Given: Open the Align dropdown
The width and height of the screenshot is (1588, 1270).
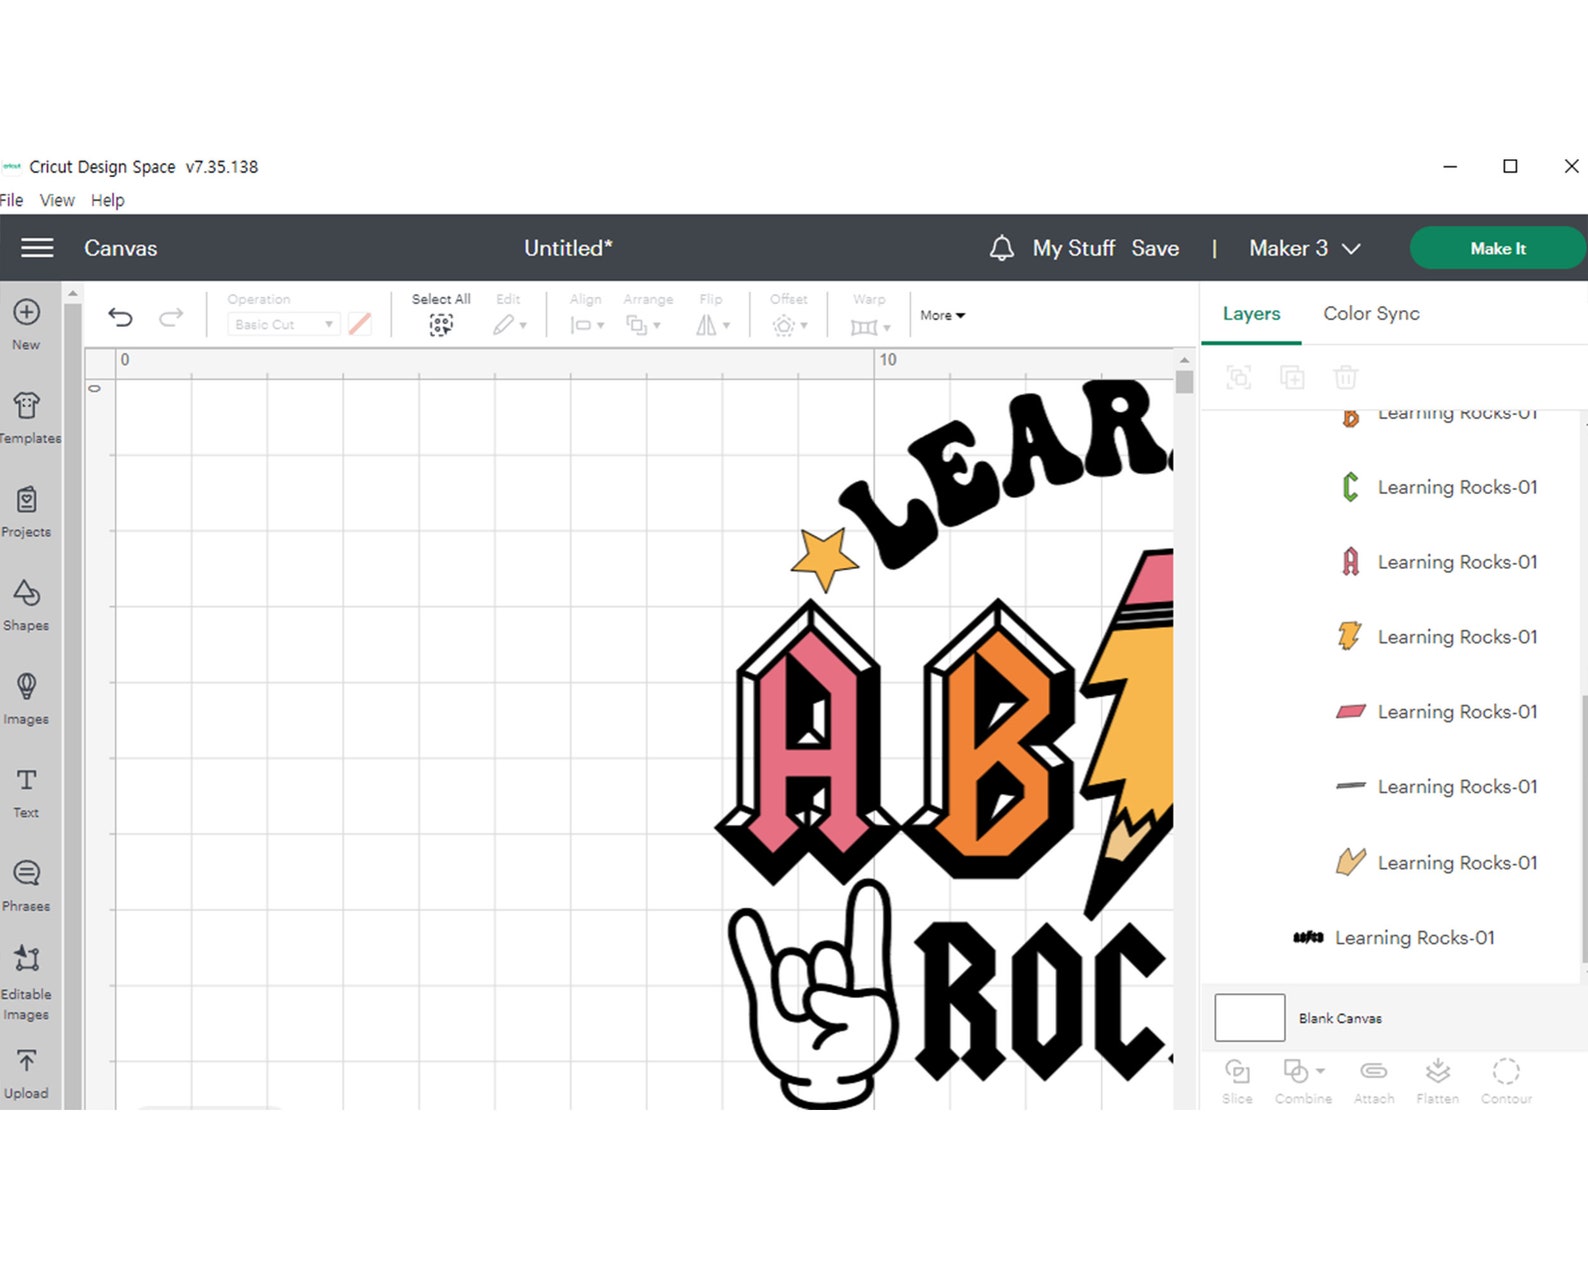Looking at the screenshot, I should pos(586,324).
